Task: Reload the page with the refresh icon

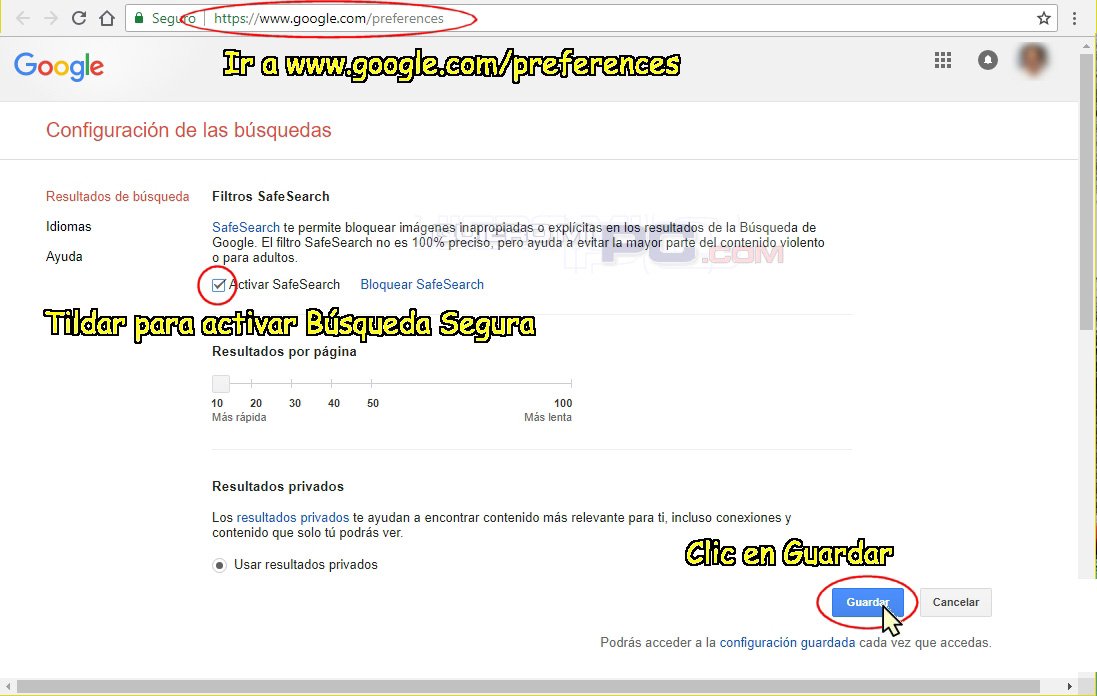Action: point(79,18)
